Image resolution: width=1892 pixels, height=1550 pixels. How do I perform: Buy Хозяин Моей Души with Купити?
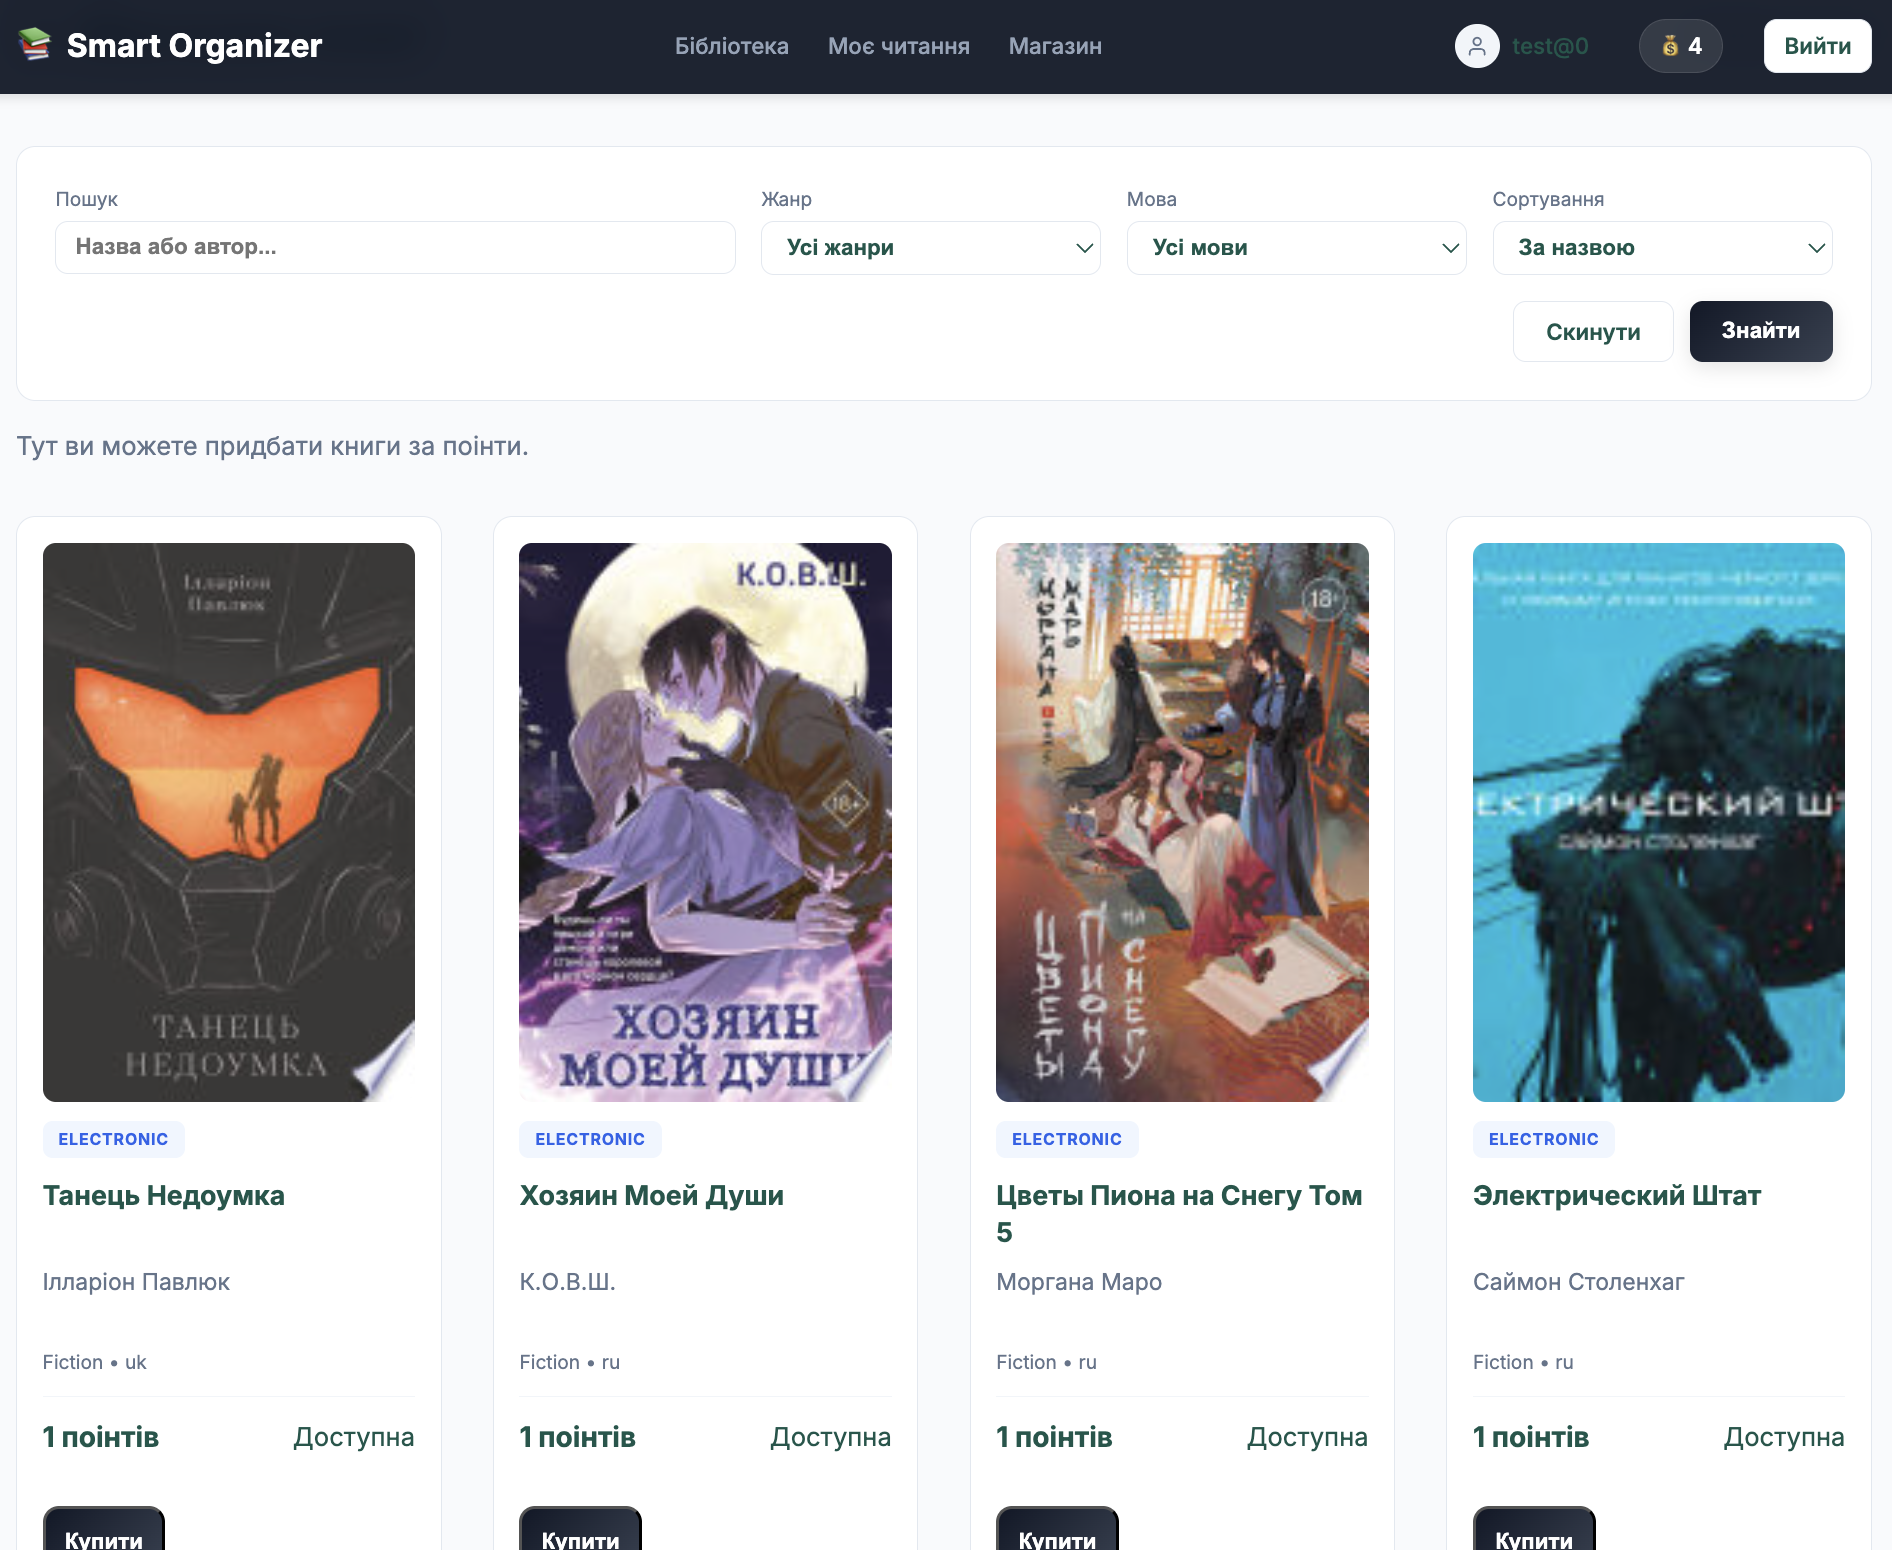(580, 1530)
